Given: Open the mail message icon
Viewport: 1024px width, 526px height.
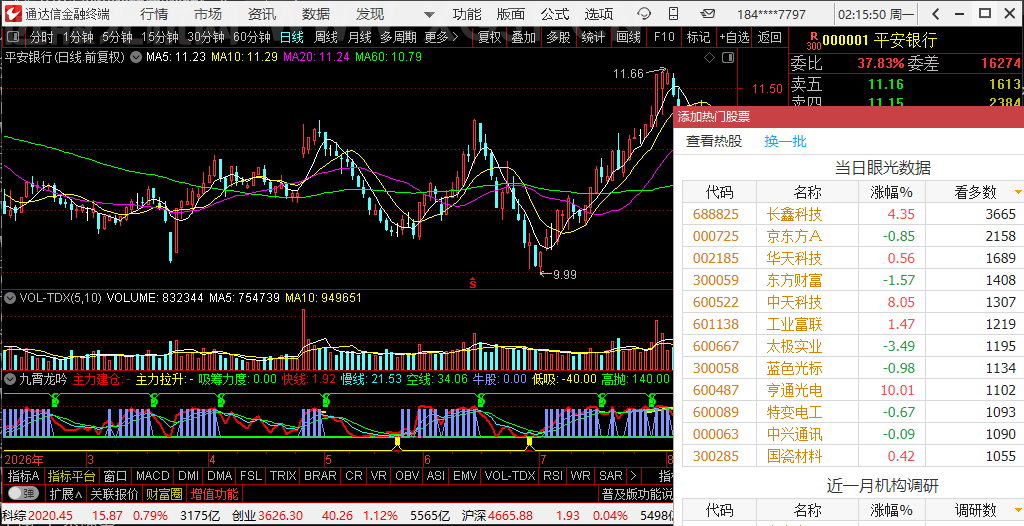Looking at the screenshot, I should pyautogui.click(x=707, y=13).
